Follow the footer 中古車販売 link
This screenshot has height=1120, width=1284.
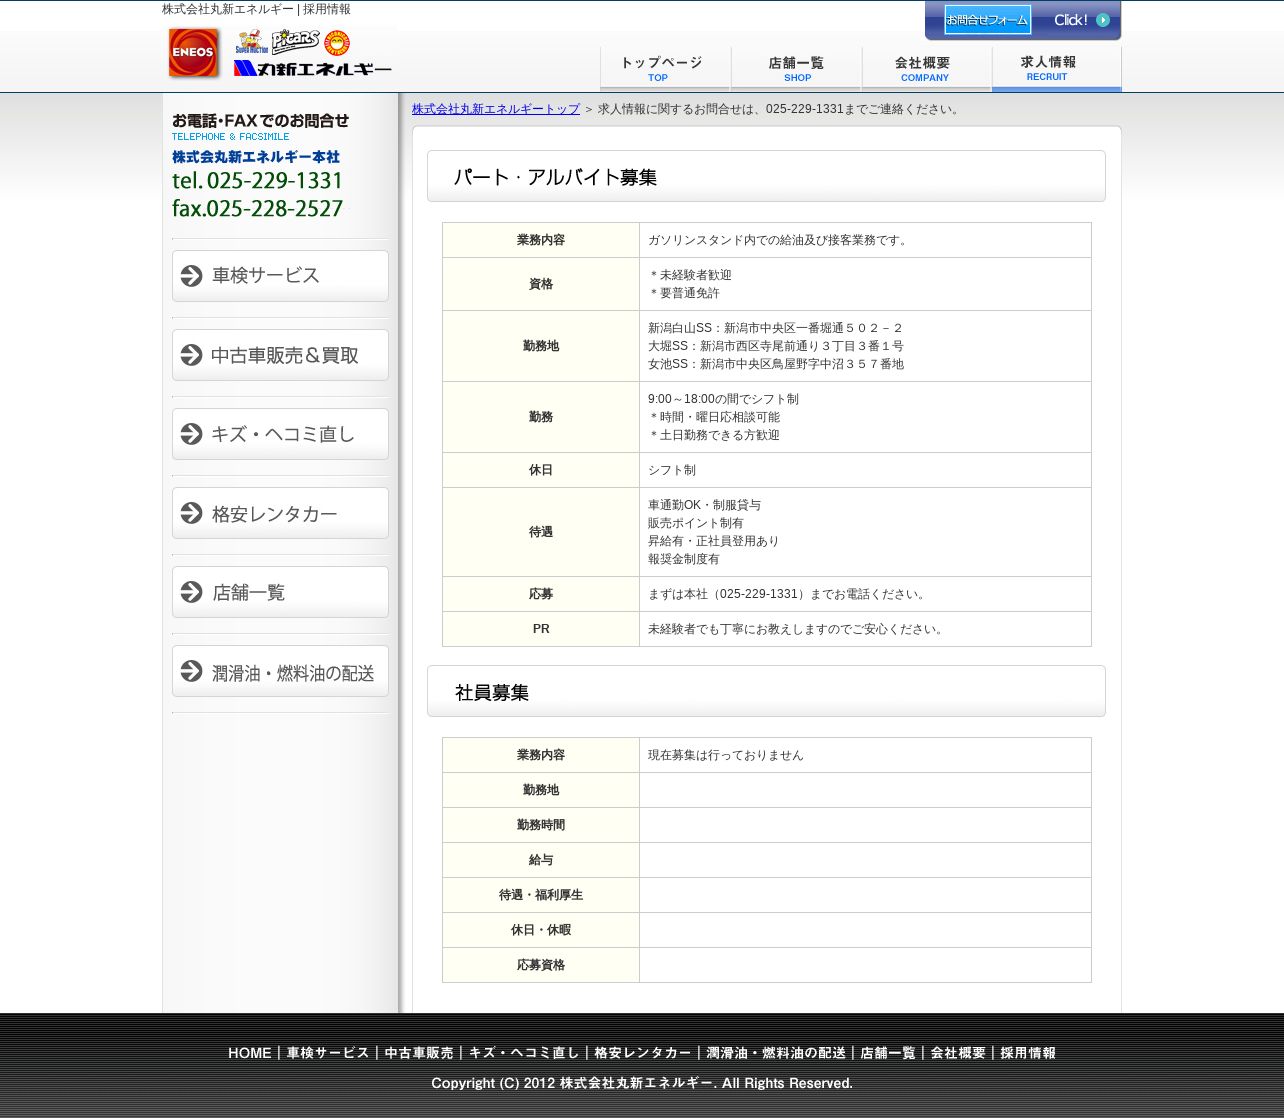tap(419, 1053)
